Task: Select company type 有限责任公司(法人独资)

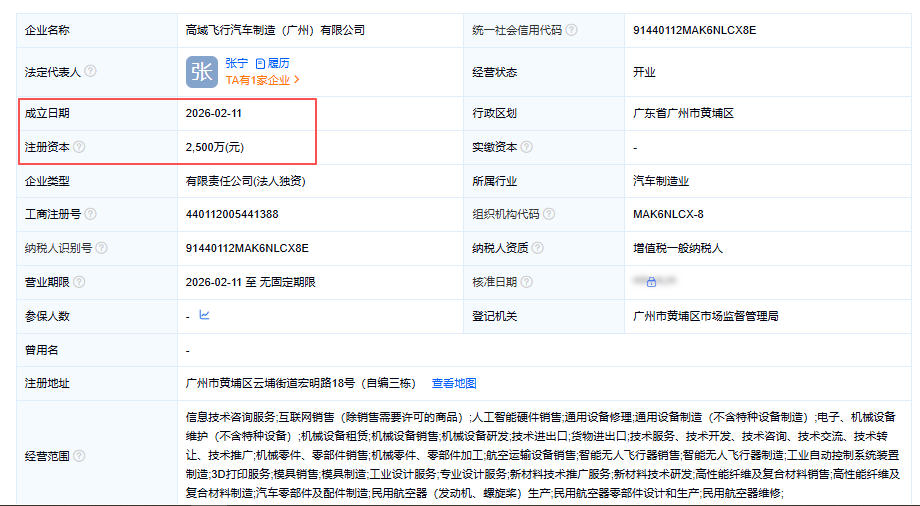Action: coord(245,181)
